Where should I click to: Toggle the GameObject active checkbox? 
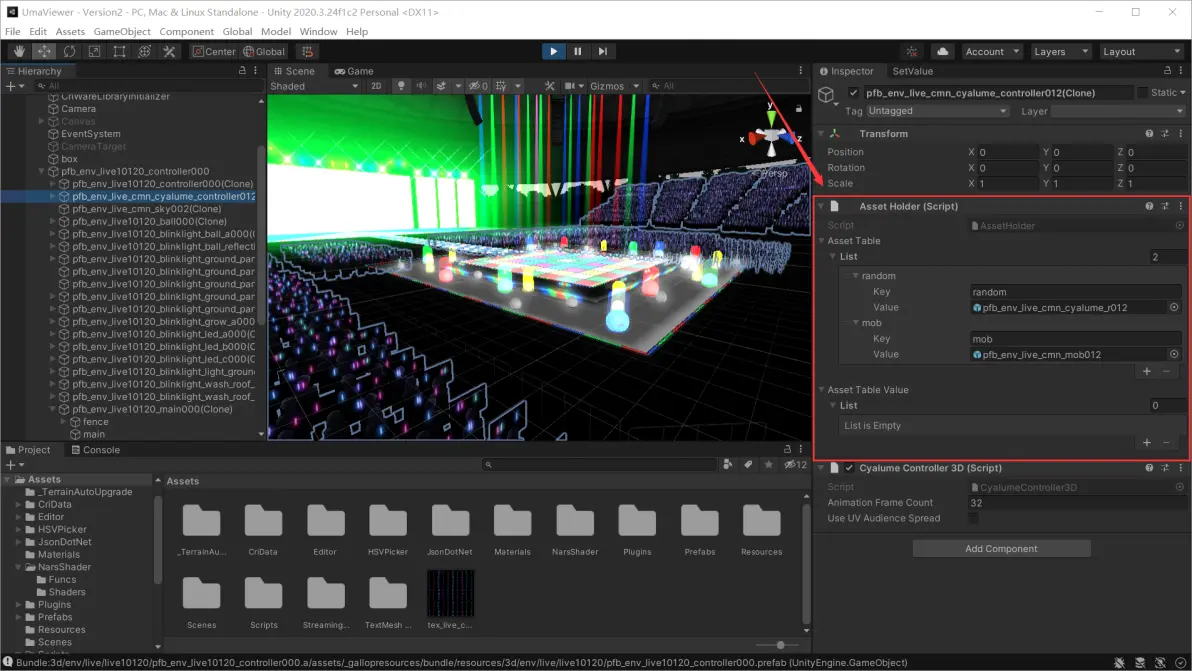(853, 93)
